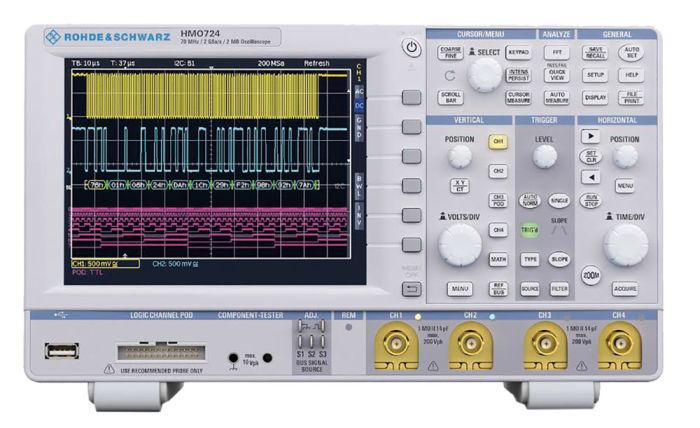The height and width of the screenshot is (428, 700).
Task: Open the Horizontal MENU button
Action: coord(625,186)
